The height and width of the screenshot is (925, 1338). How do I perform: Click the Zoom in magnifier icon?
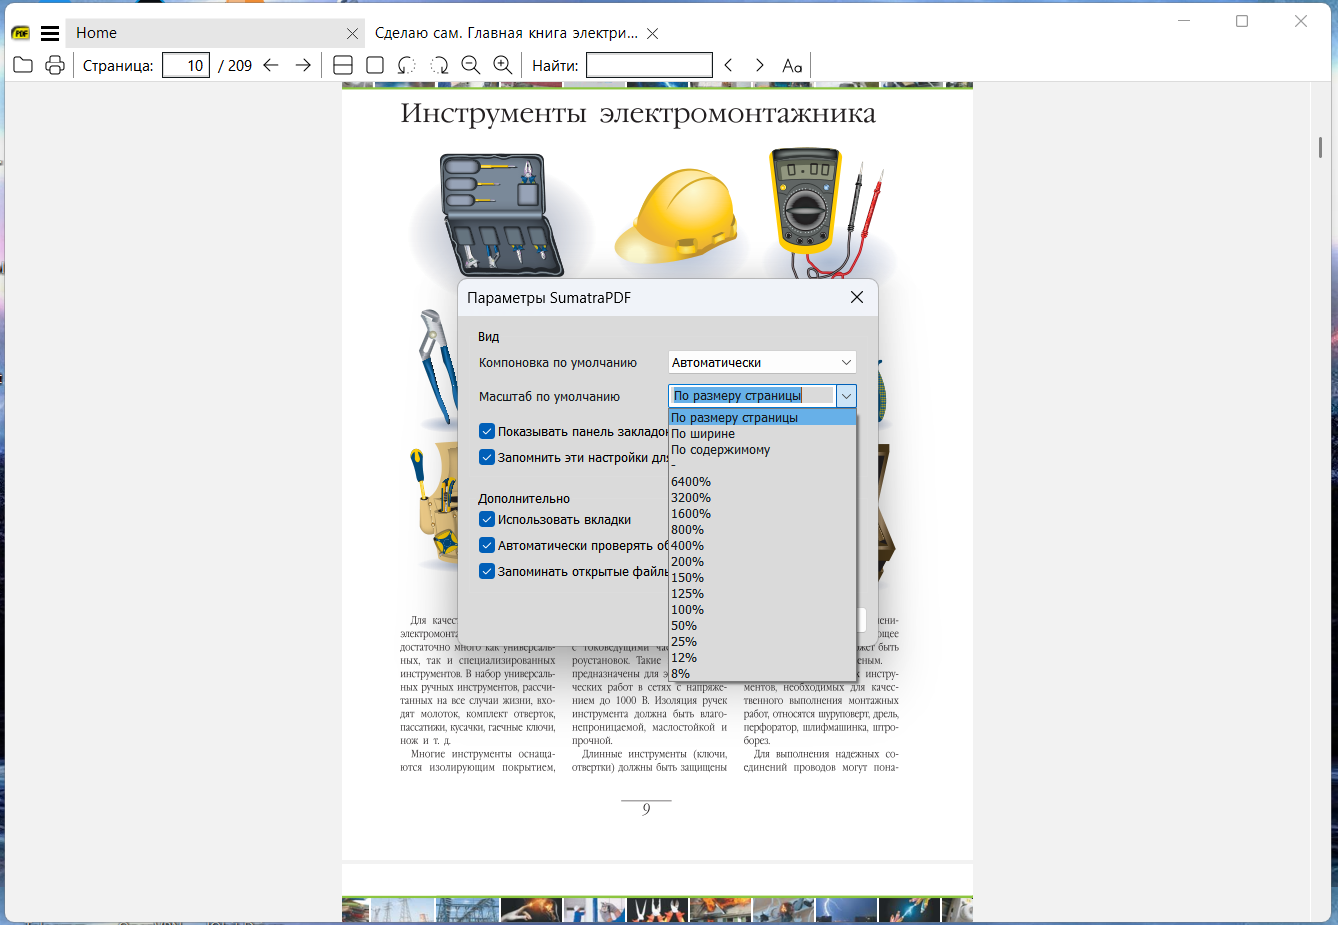tap(503, 66)
